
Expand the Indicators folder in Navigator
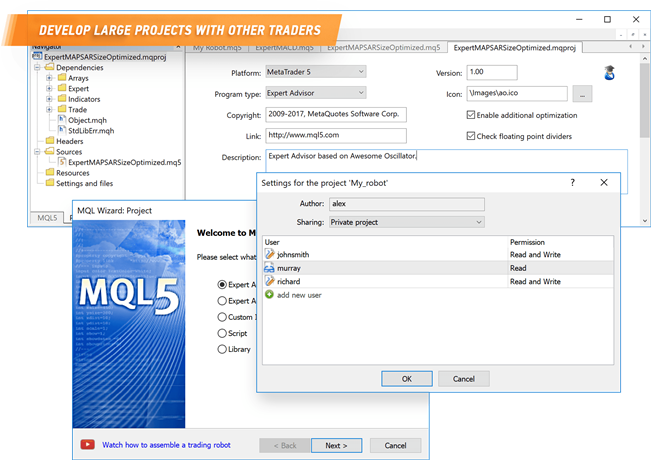[49, 99]
